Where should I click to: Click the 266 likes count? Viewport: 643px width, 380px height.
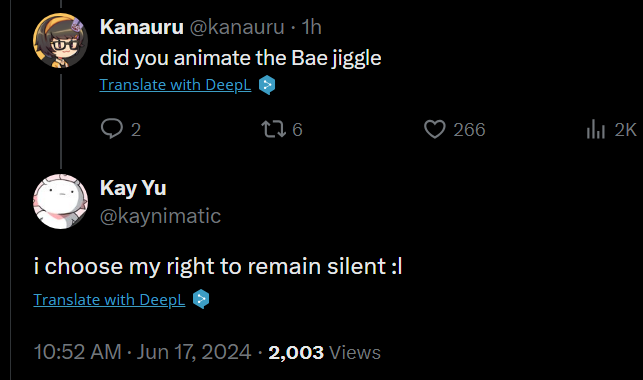[469, 130]
